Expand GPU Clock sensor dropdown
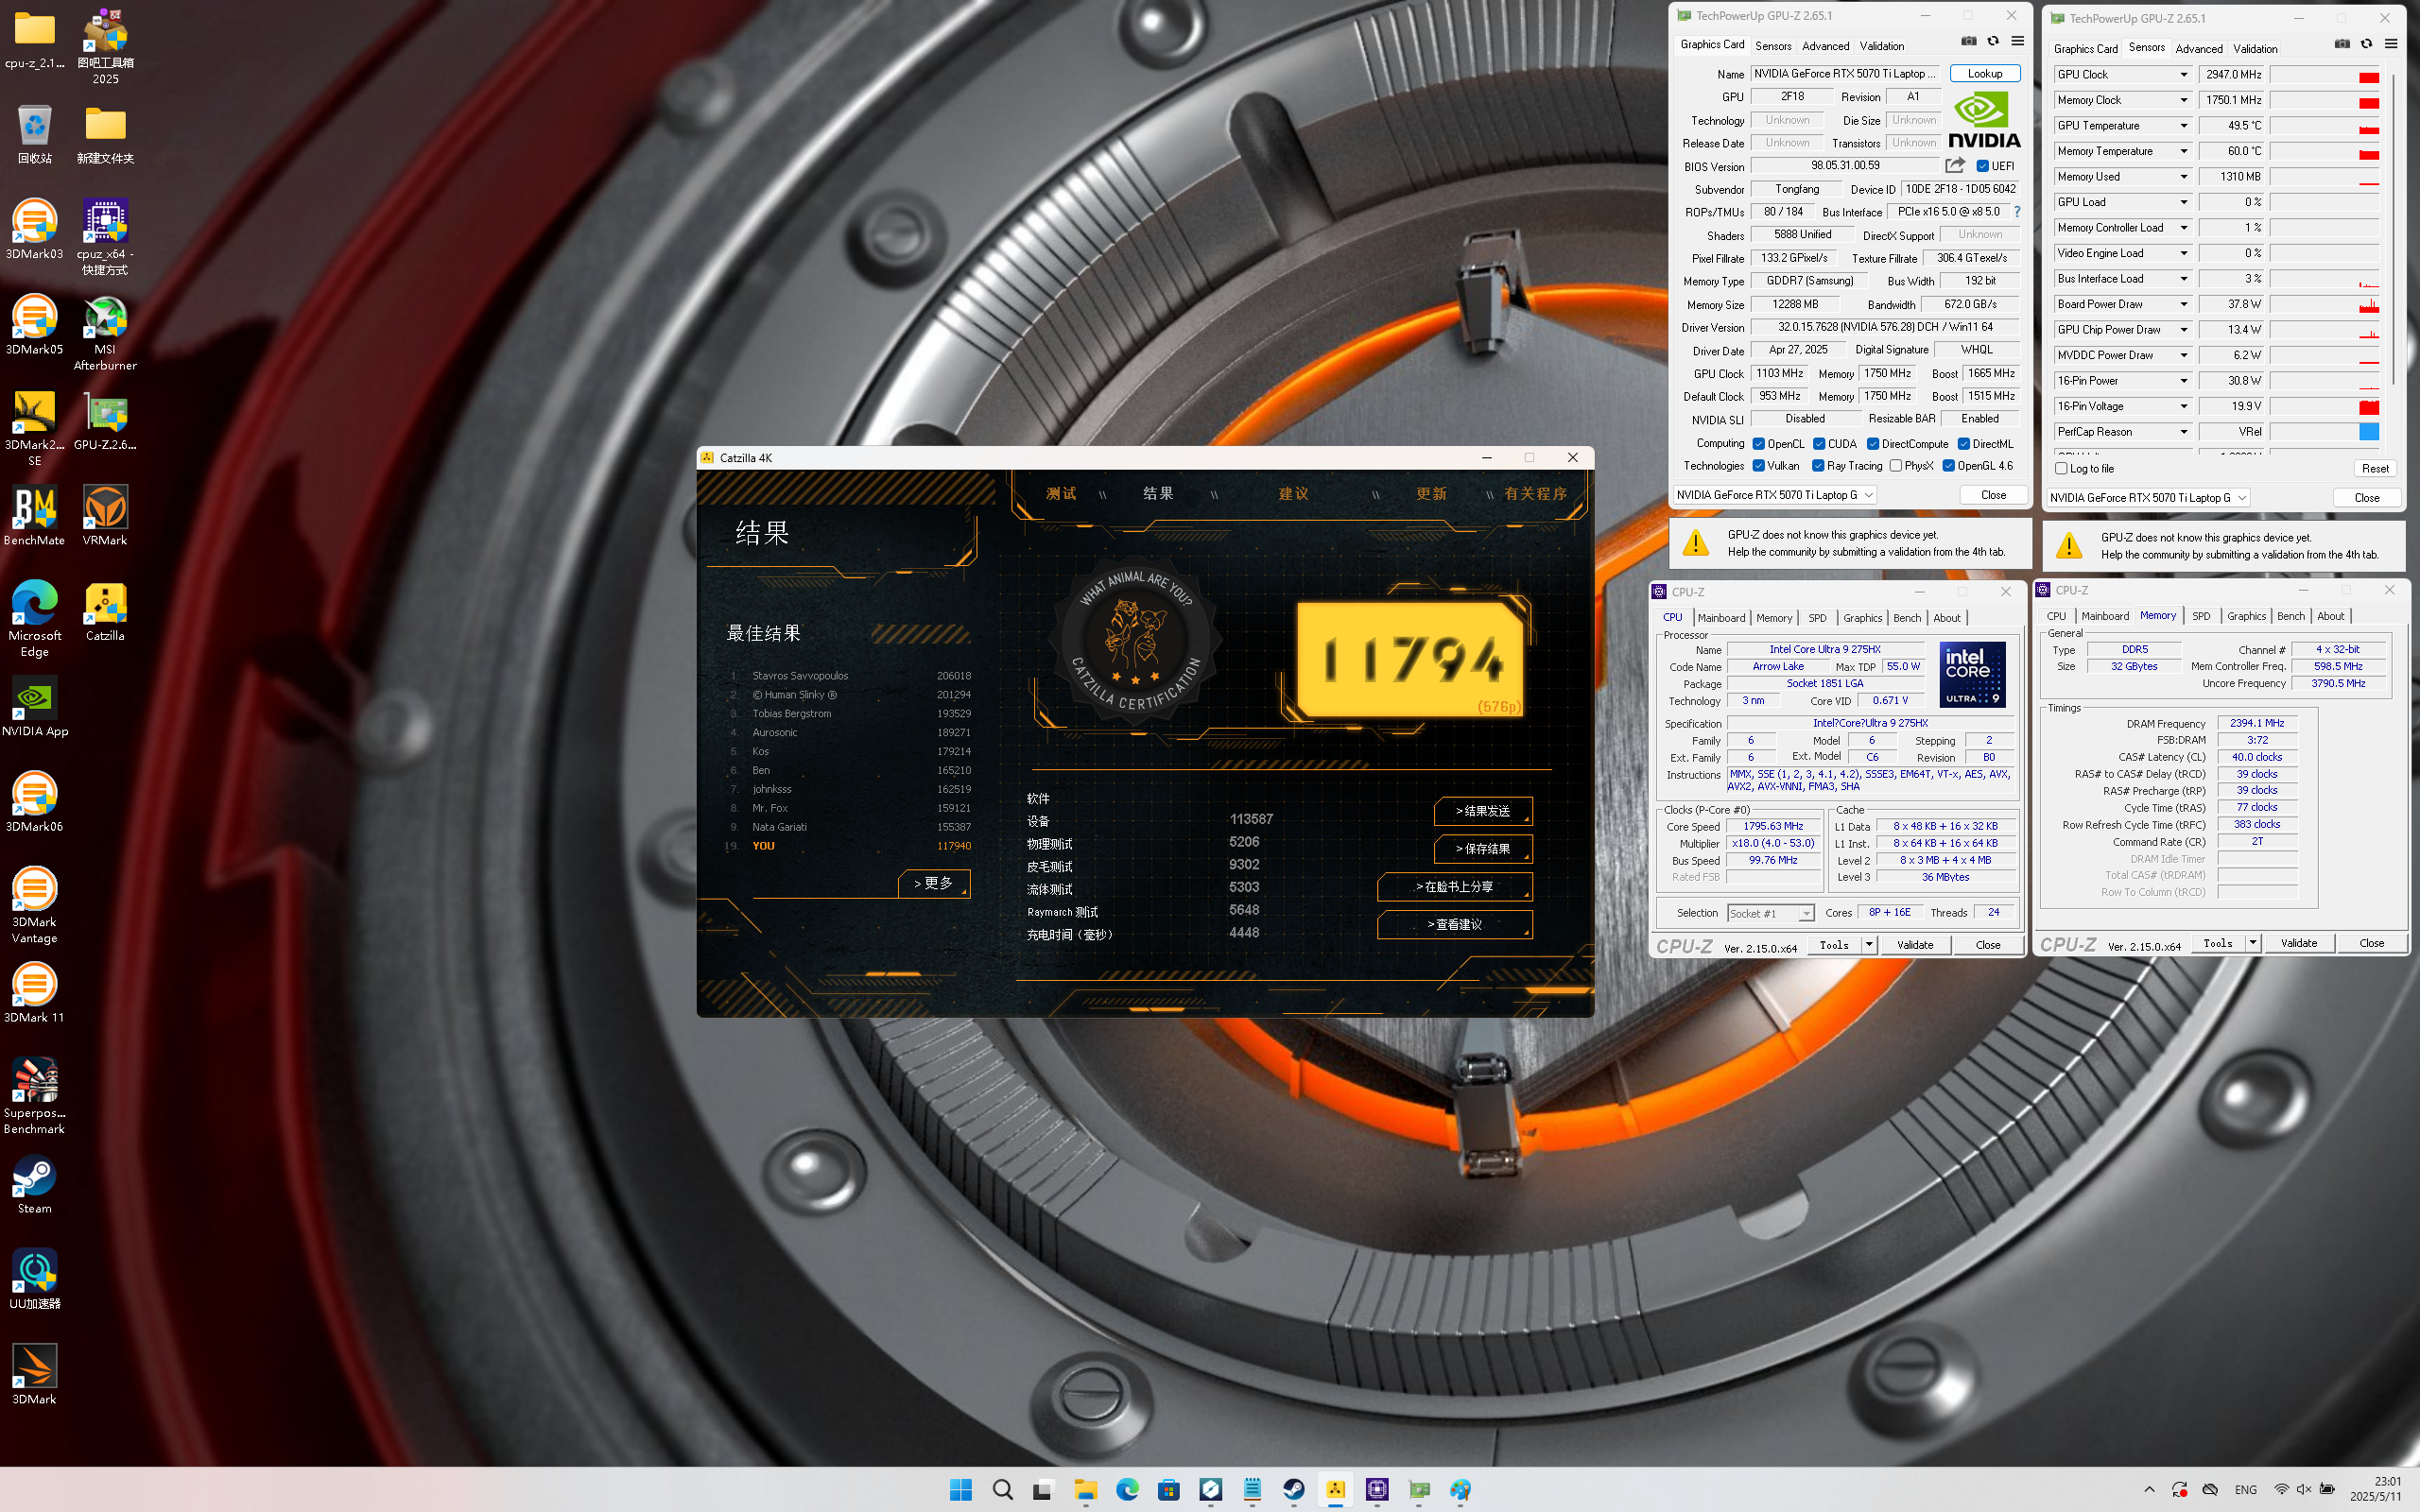This screenshot has width=2420, height=1512. coord(2183,75)
